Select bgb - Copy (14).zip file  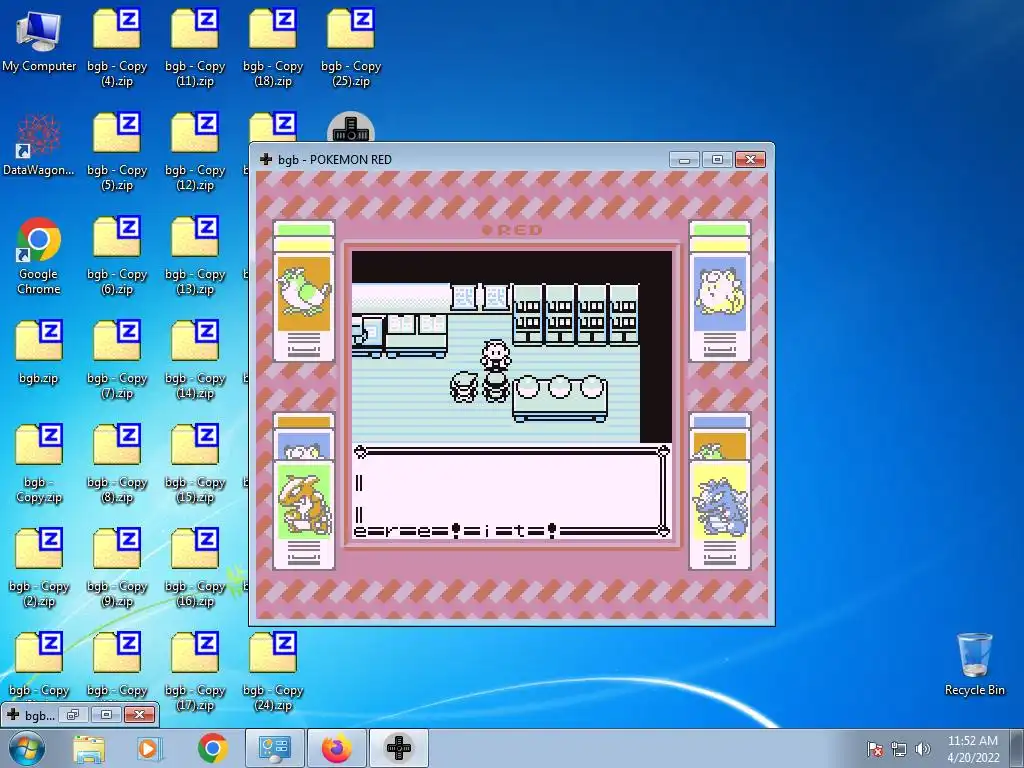[x=195, y=359]
